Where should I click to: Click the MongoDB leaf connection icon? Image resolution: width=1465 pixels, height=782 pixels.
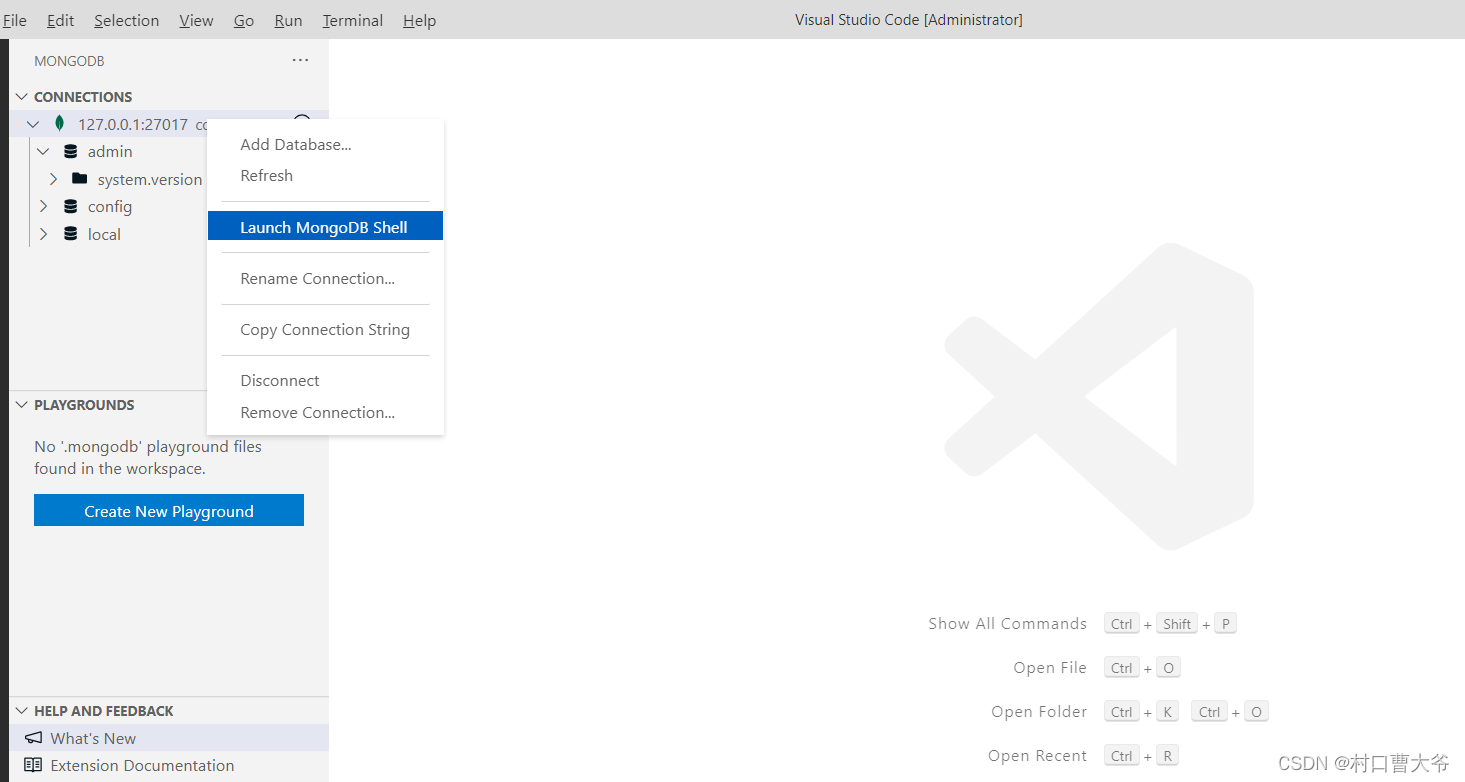click(x=60, y=124)
